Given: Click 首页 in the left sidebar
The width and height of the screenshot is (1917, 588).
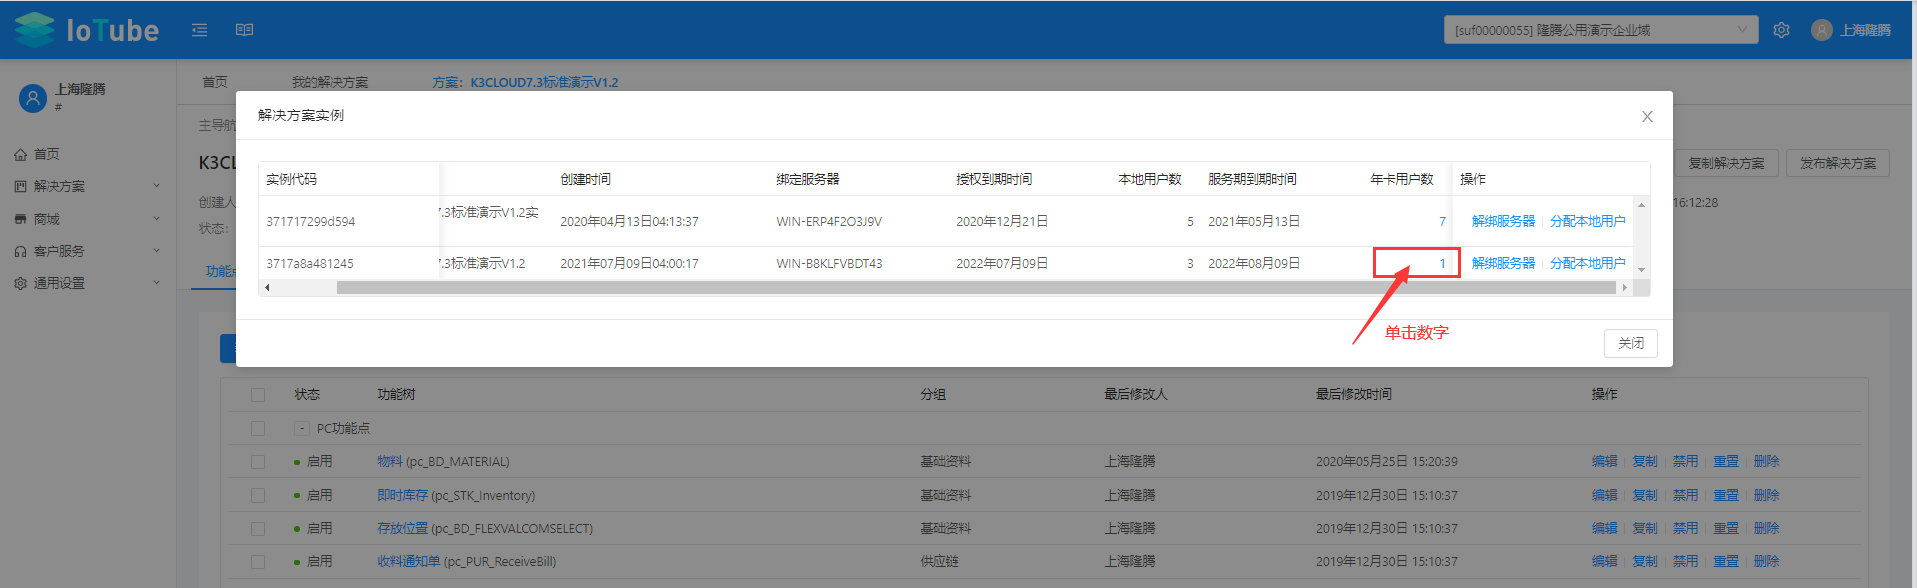Looking at the screenshot, I should click(47, 154).
